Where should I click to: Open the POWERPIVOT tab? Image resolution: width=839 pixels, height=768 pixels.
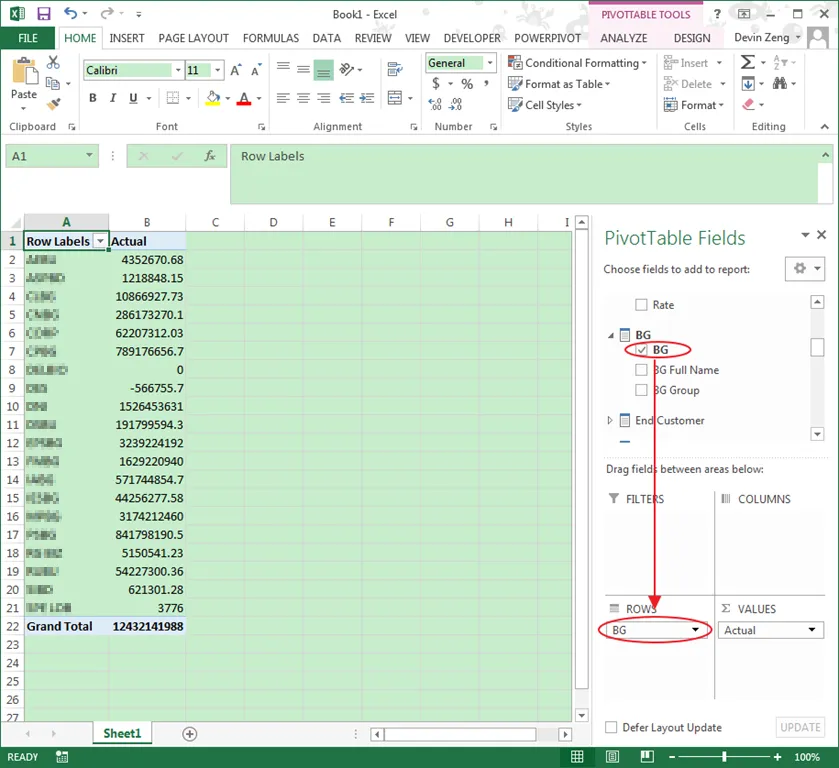click(547, 38)
